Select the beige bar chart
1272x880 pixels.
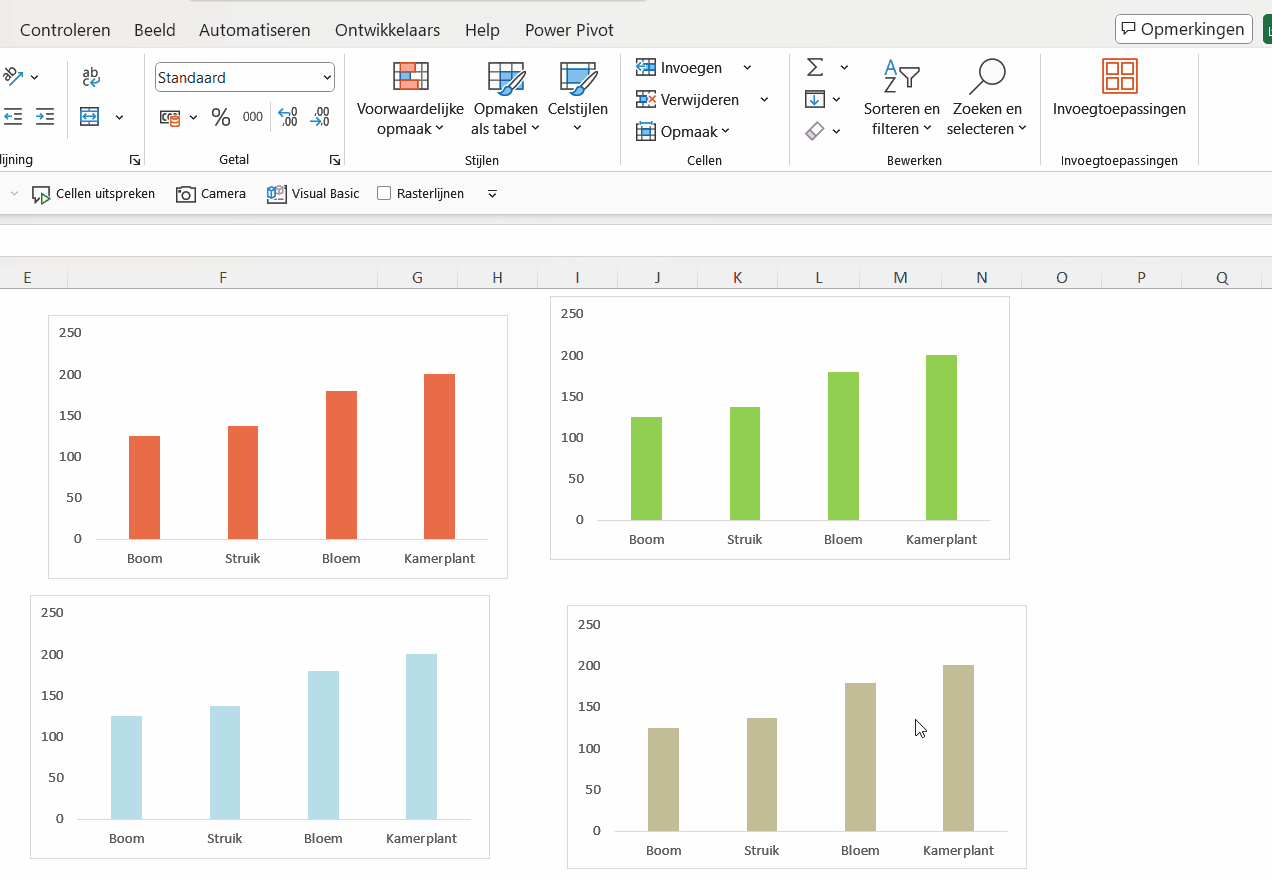coord(797,737)
